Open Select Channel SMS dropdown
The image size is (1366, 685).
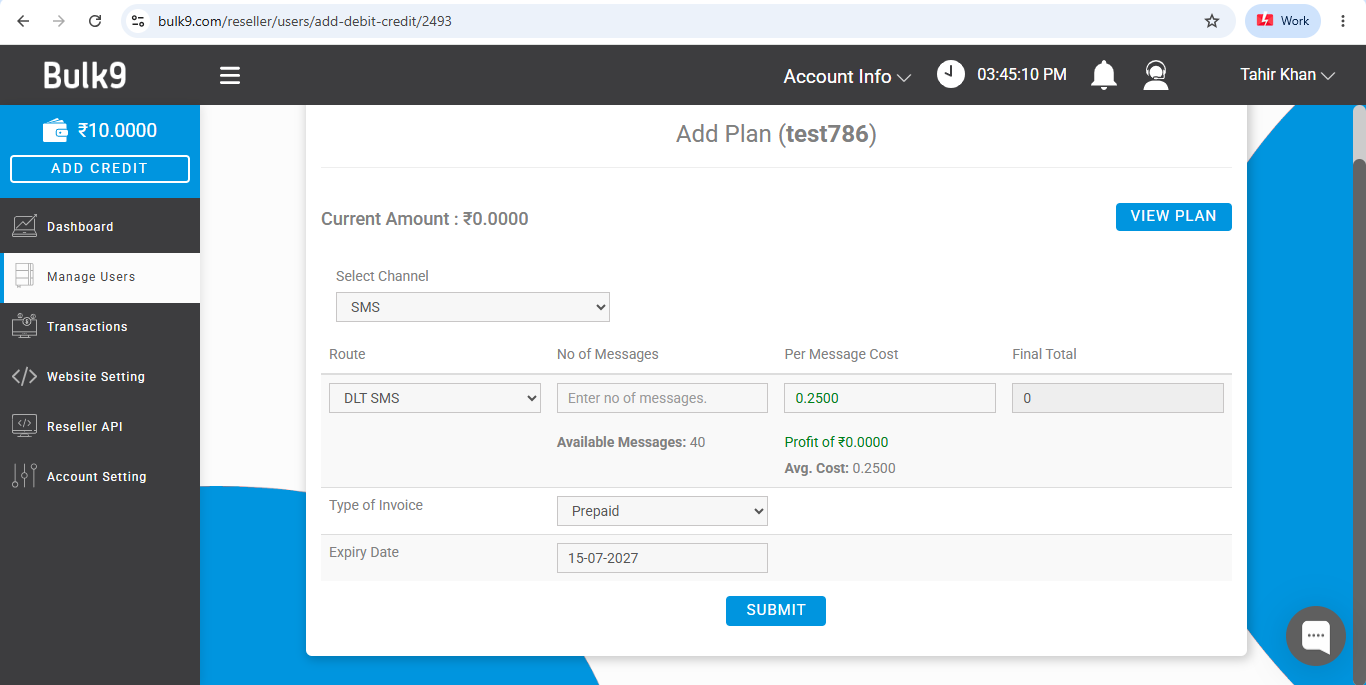click(473, 307)
